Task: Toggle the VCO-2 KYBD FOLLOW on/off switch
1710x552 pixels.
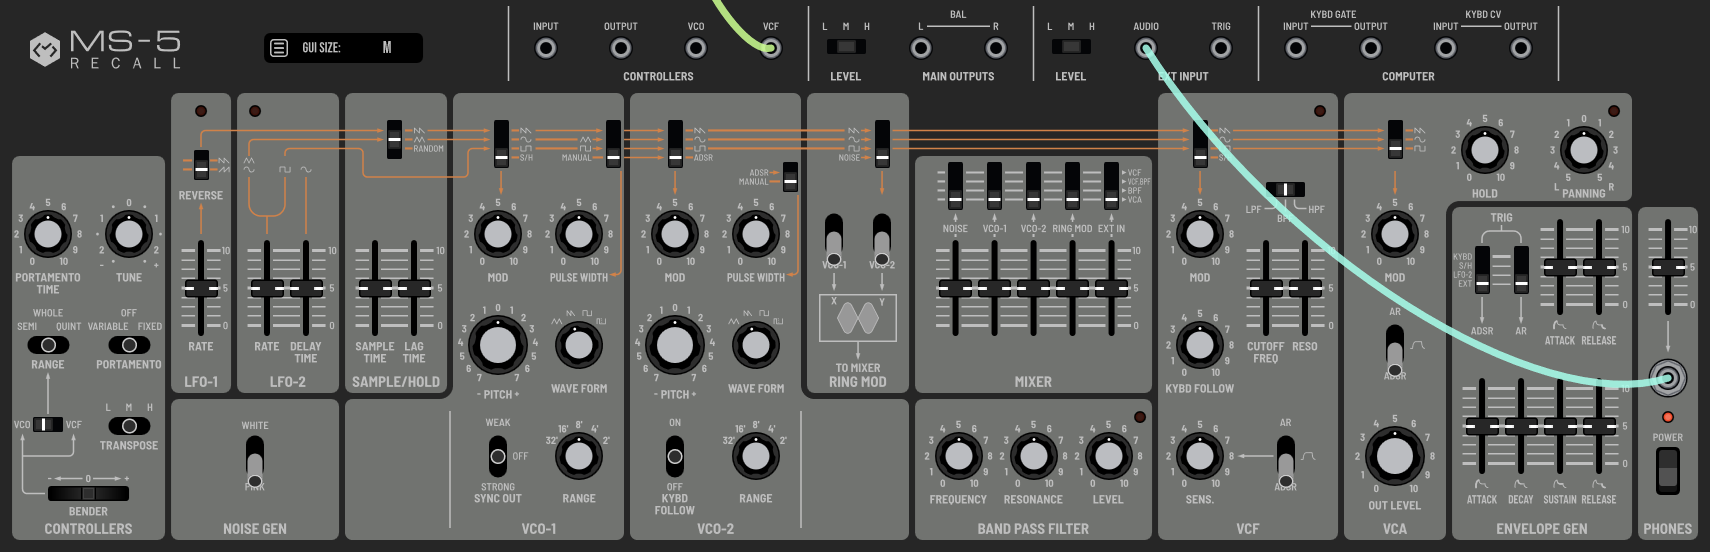Action: [x=675, y=456]
